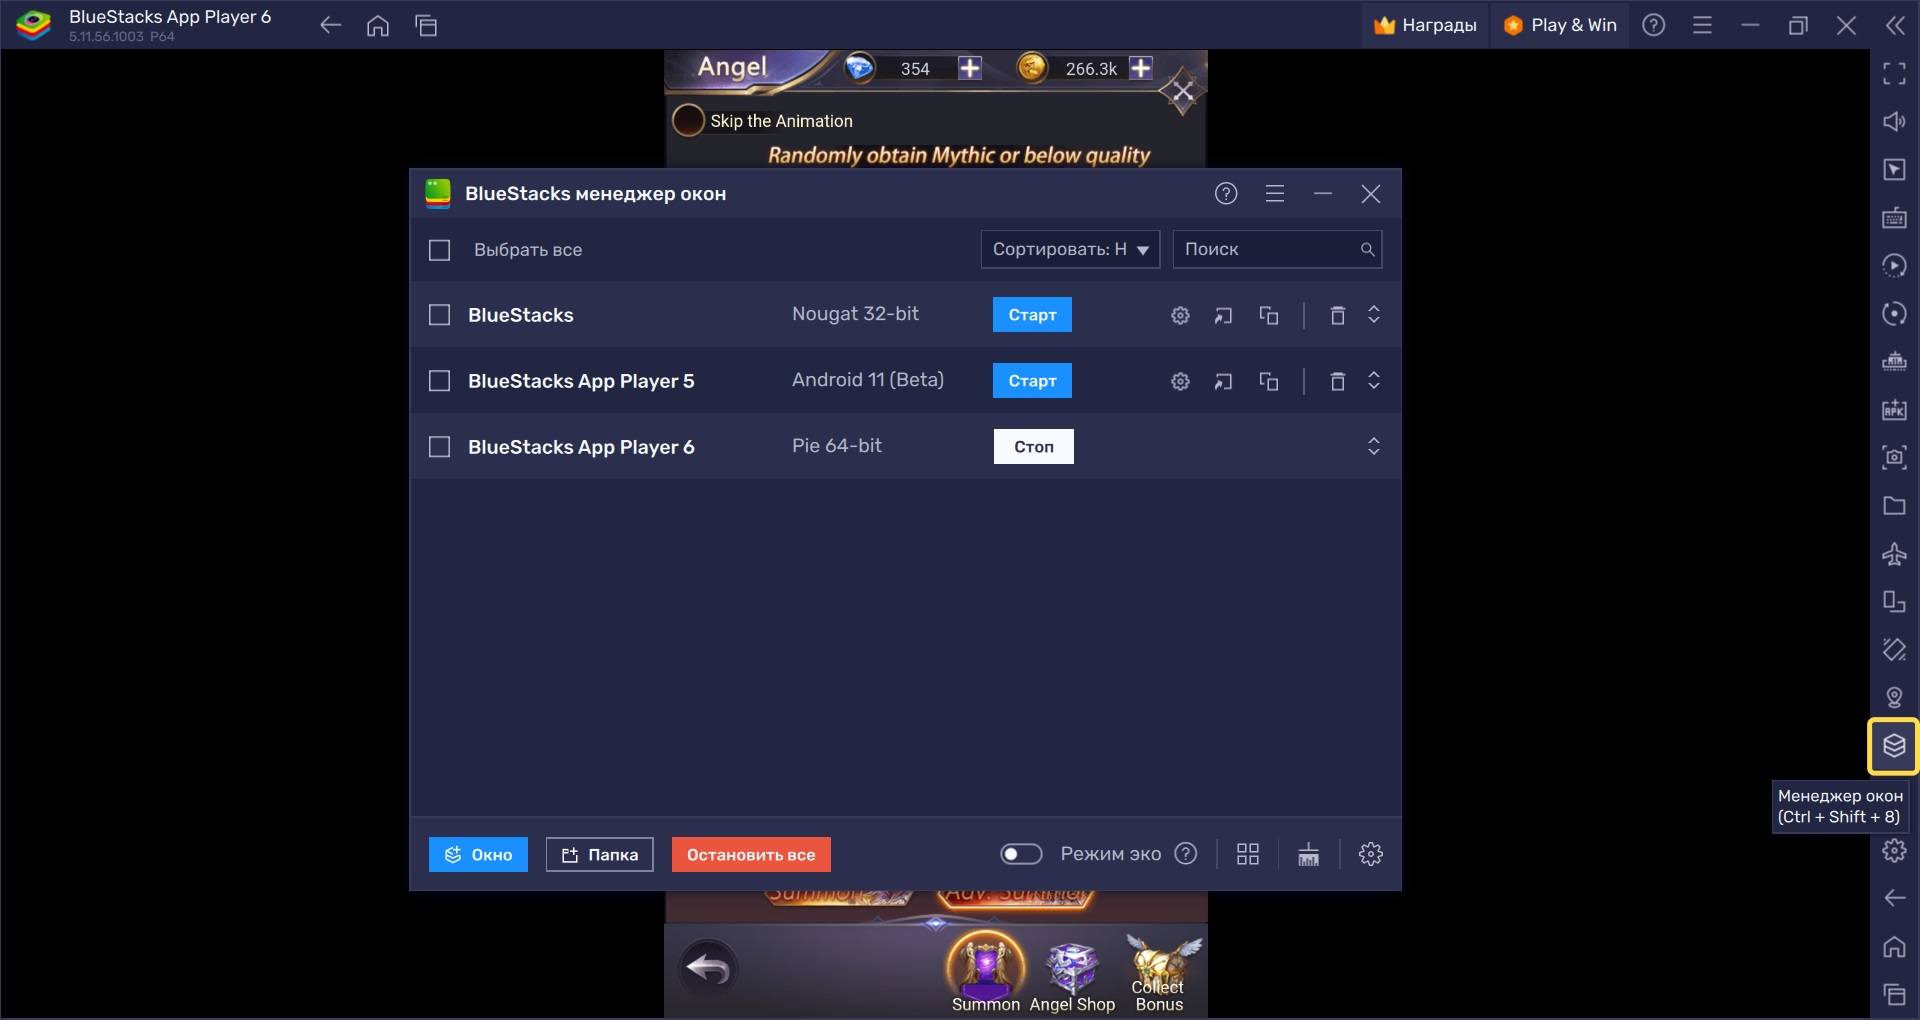Click game back arrow button

709,968
